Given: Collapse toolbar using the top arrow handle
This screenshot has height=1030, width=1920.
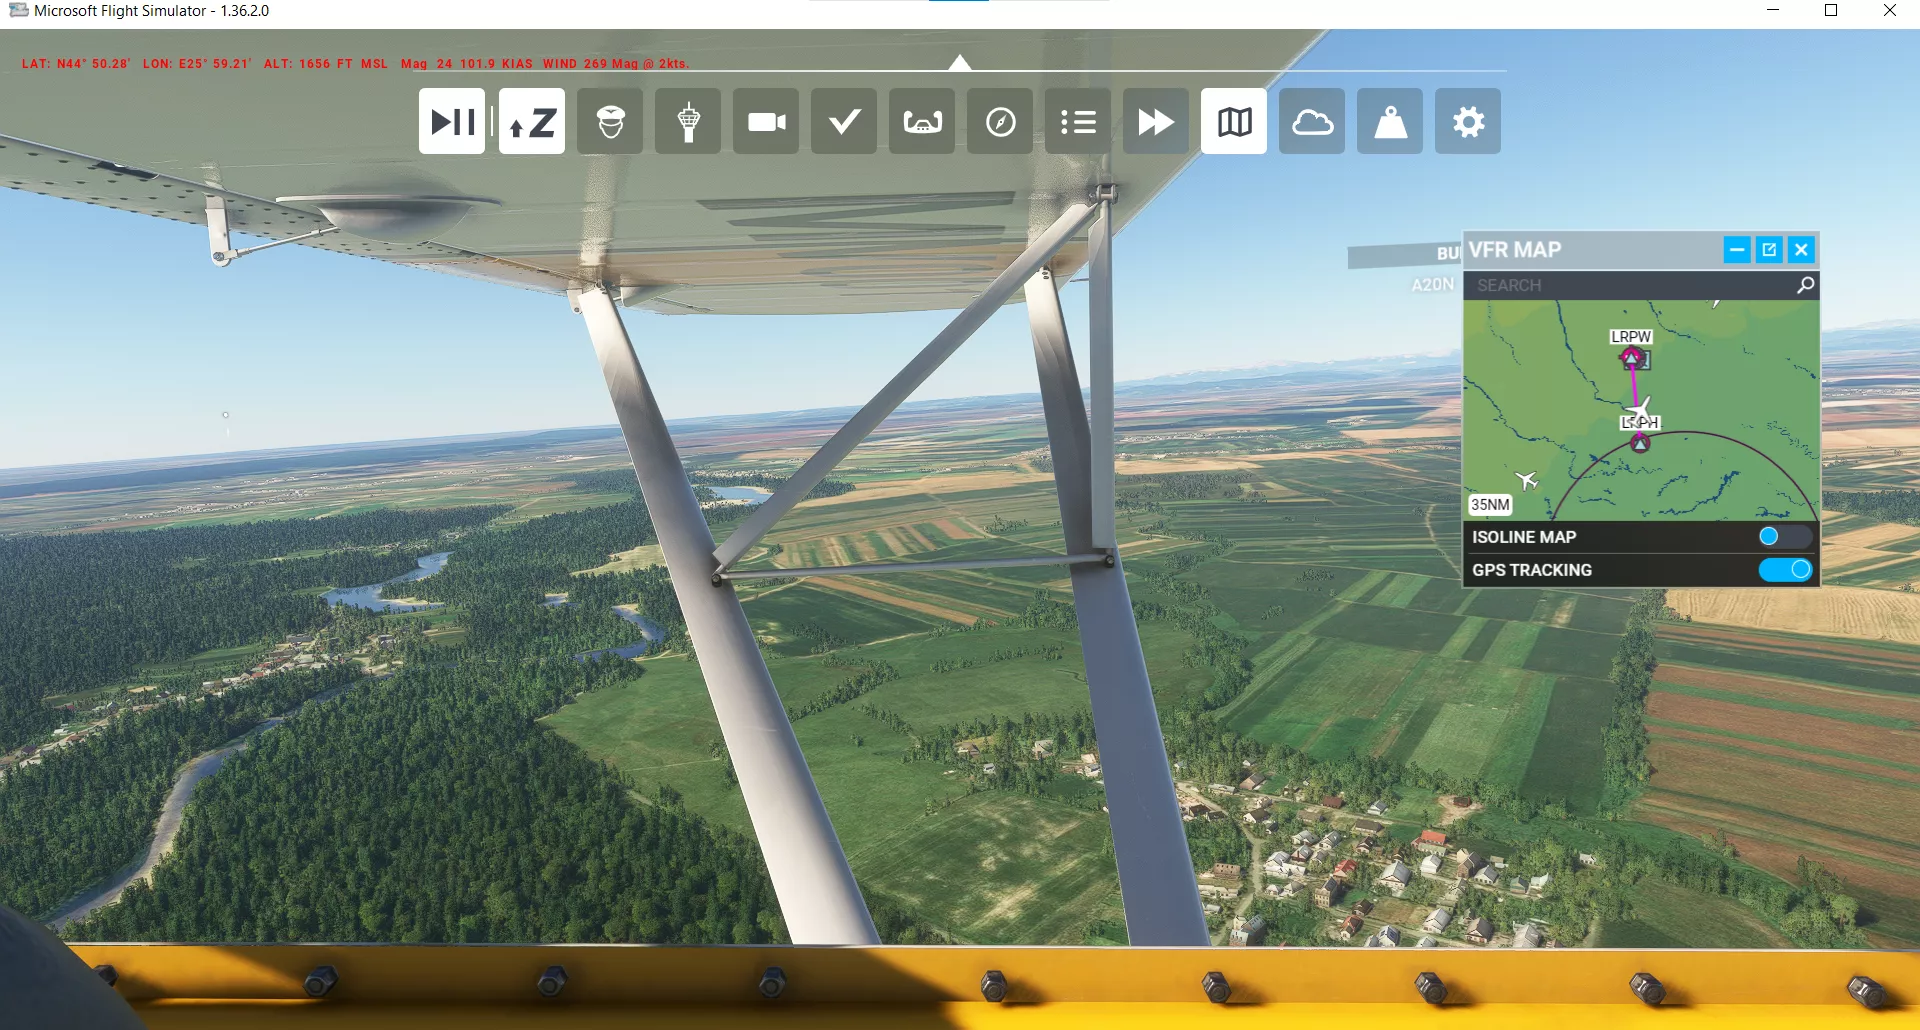Looking at the screenshot, I should 960,63.
